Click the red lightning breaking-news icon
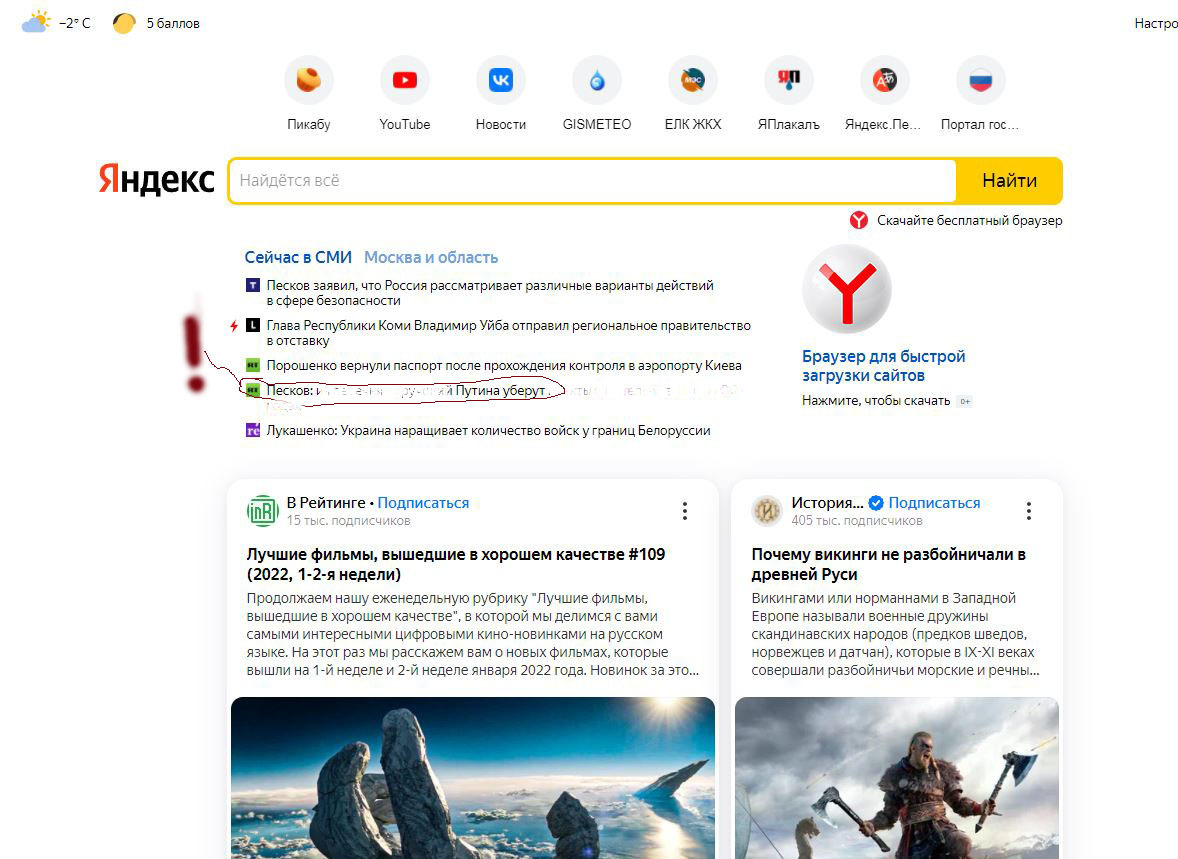 pos(234,325)
